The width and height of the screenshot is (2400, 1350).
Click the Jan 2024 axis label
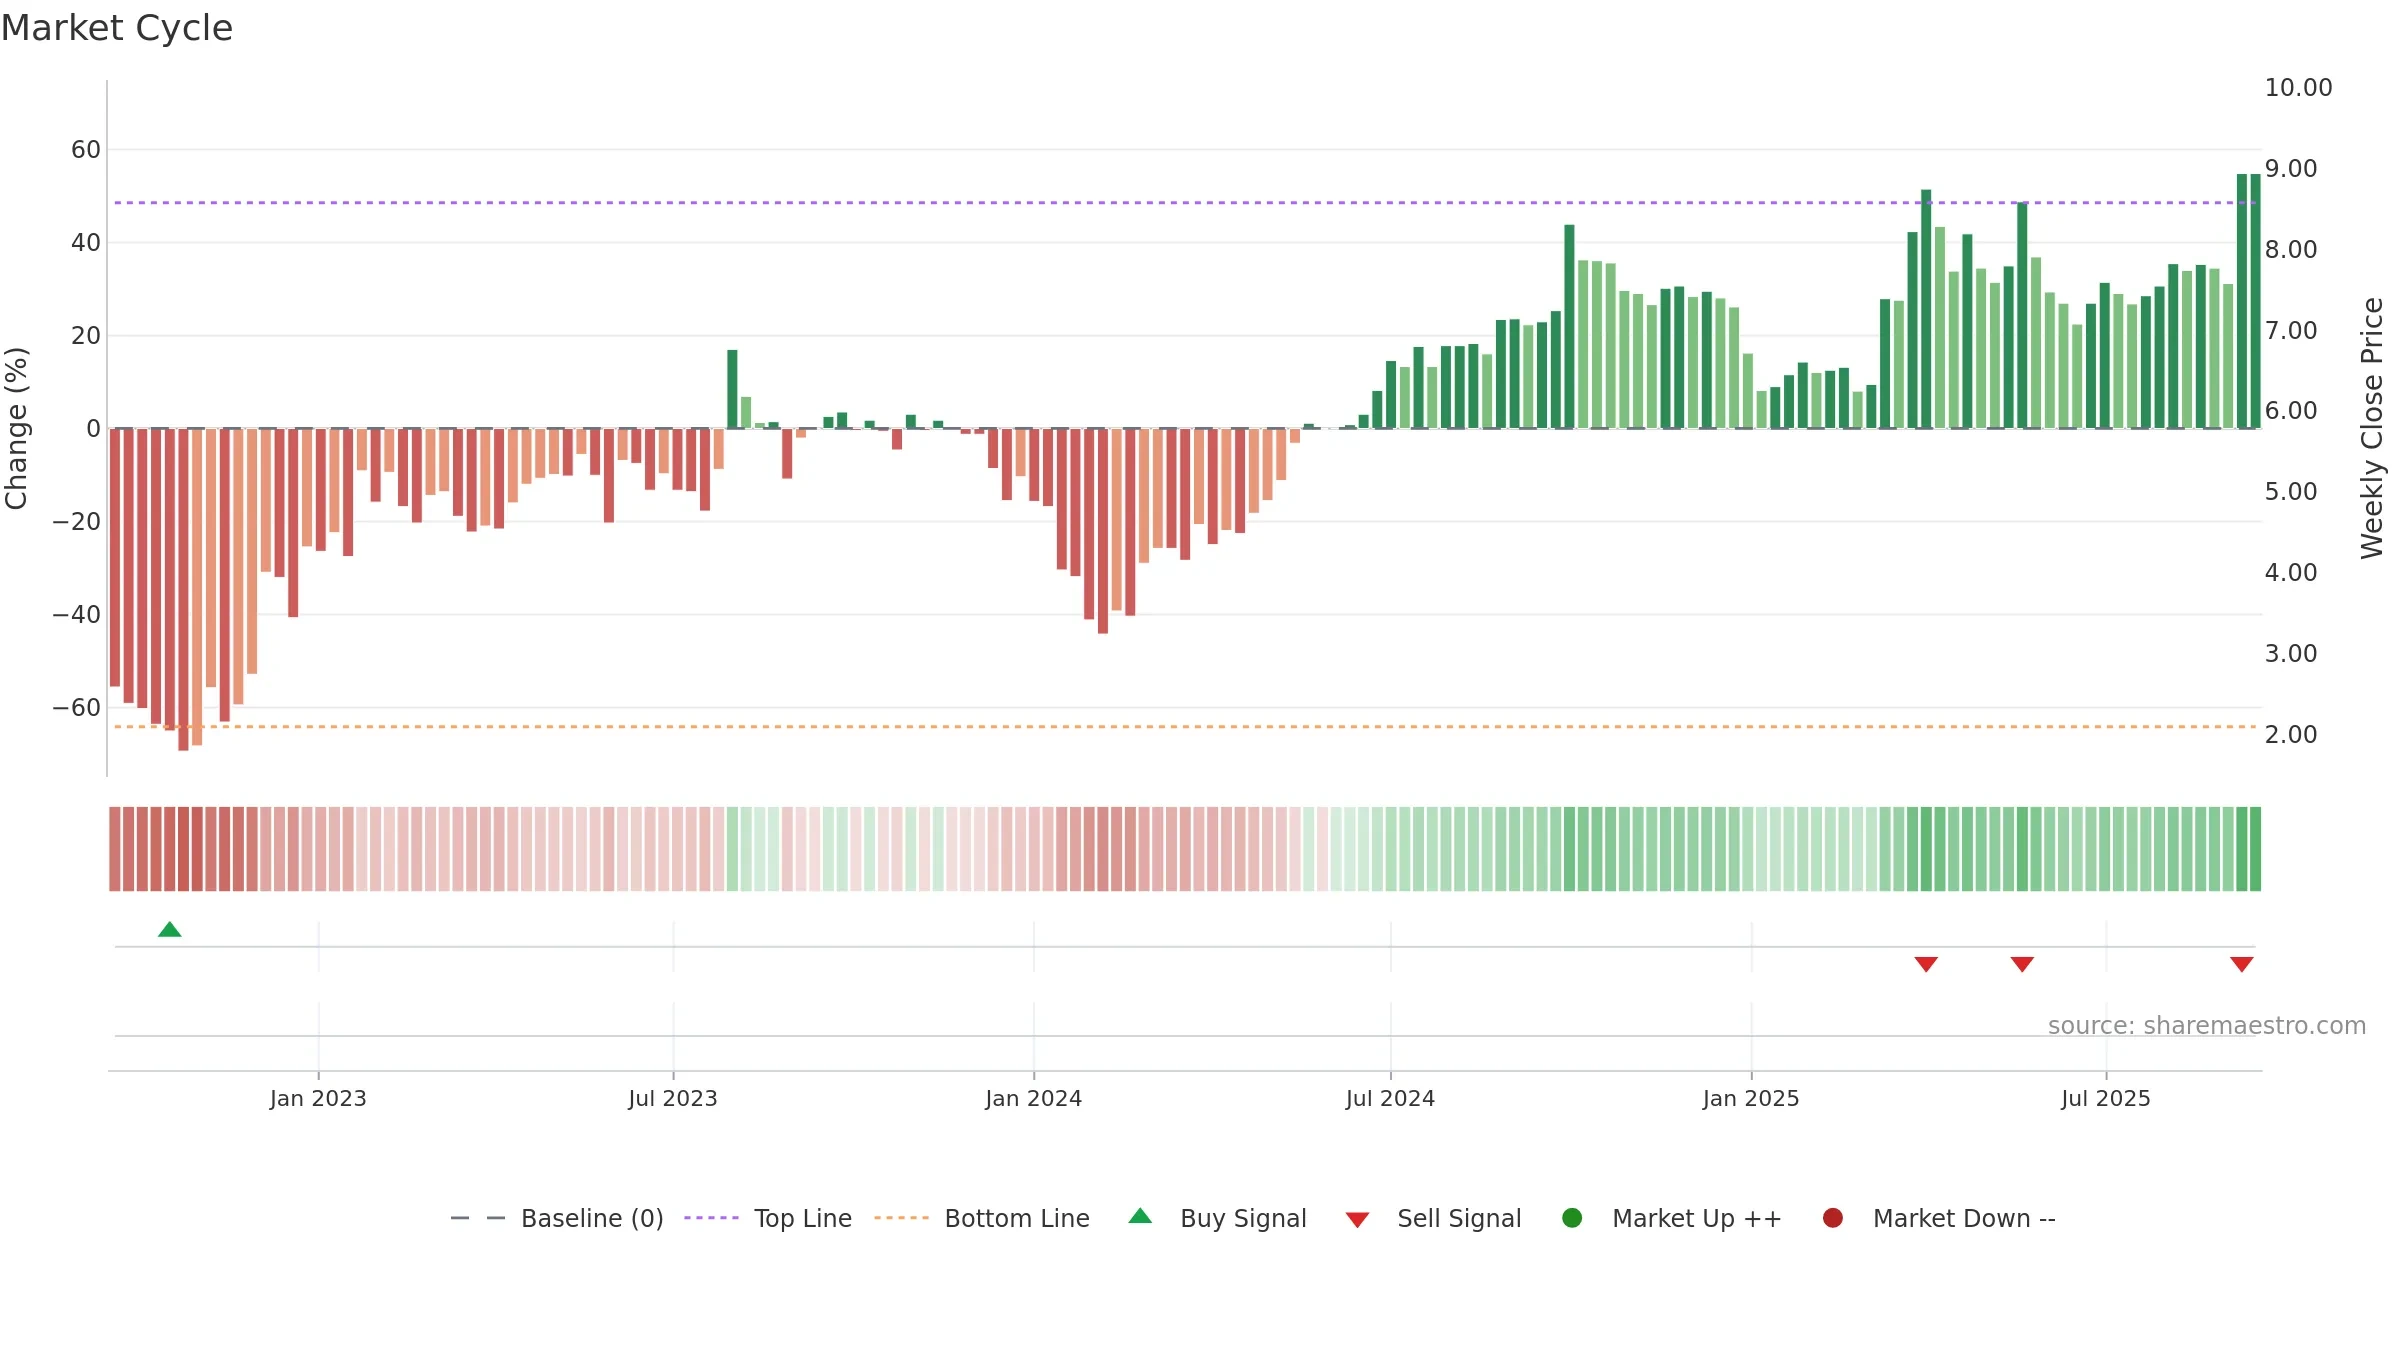(1034, 1098)
